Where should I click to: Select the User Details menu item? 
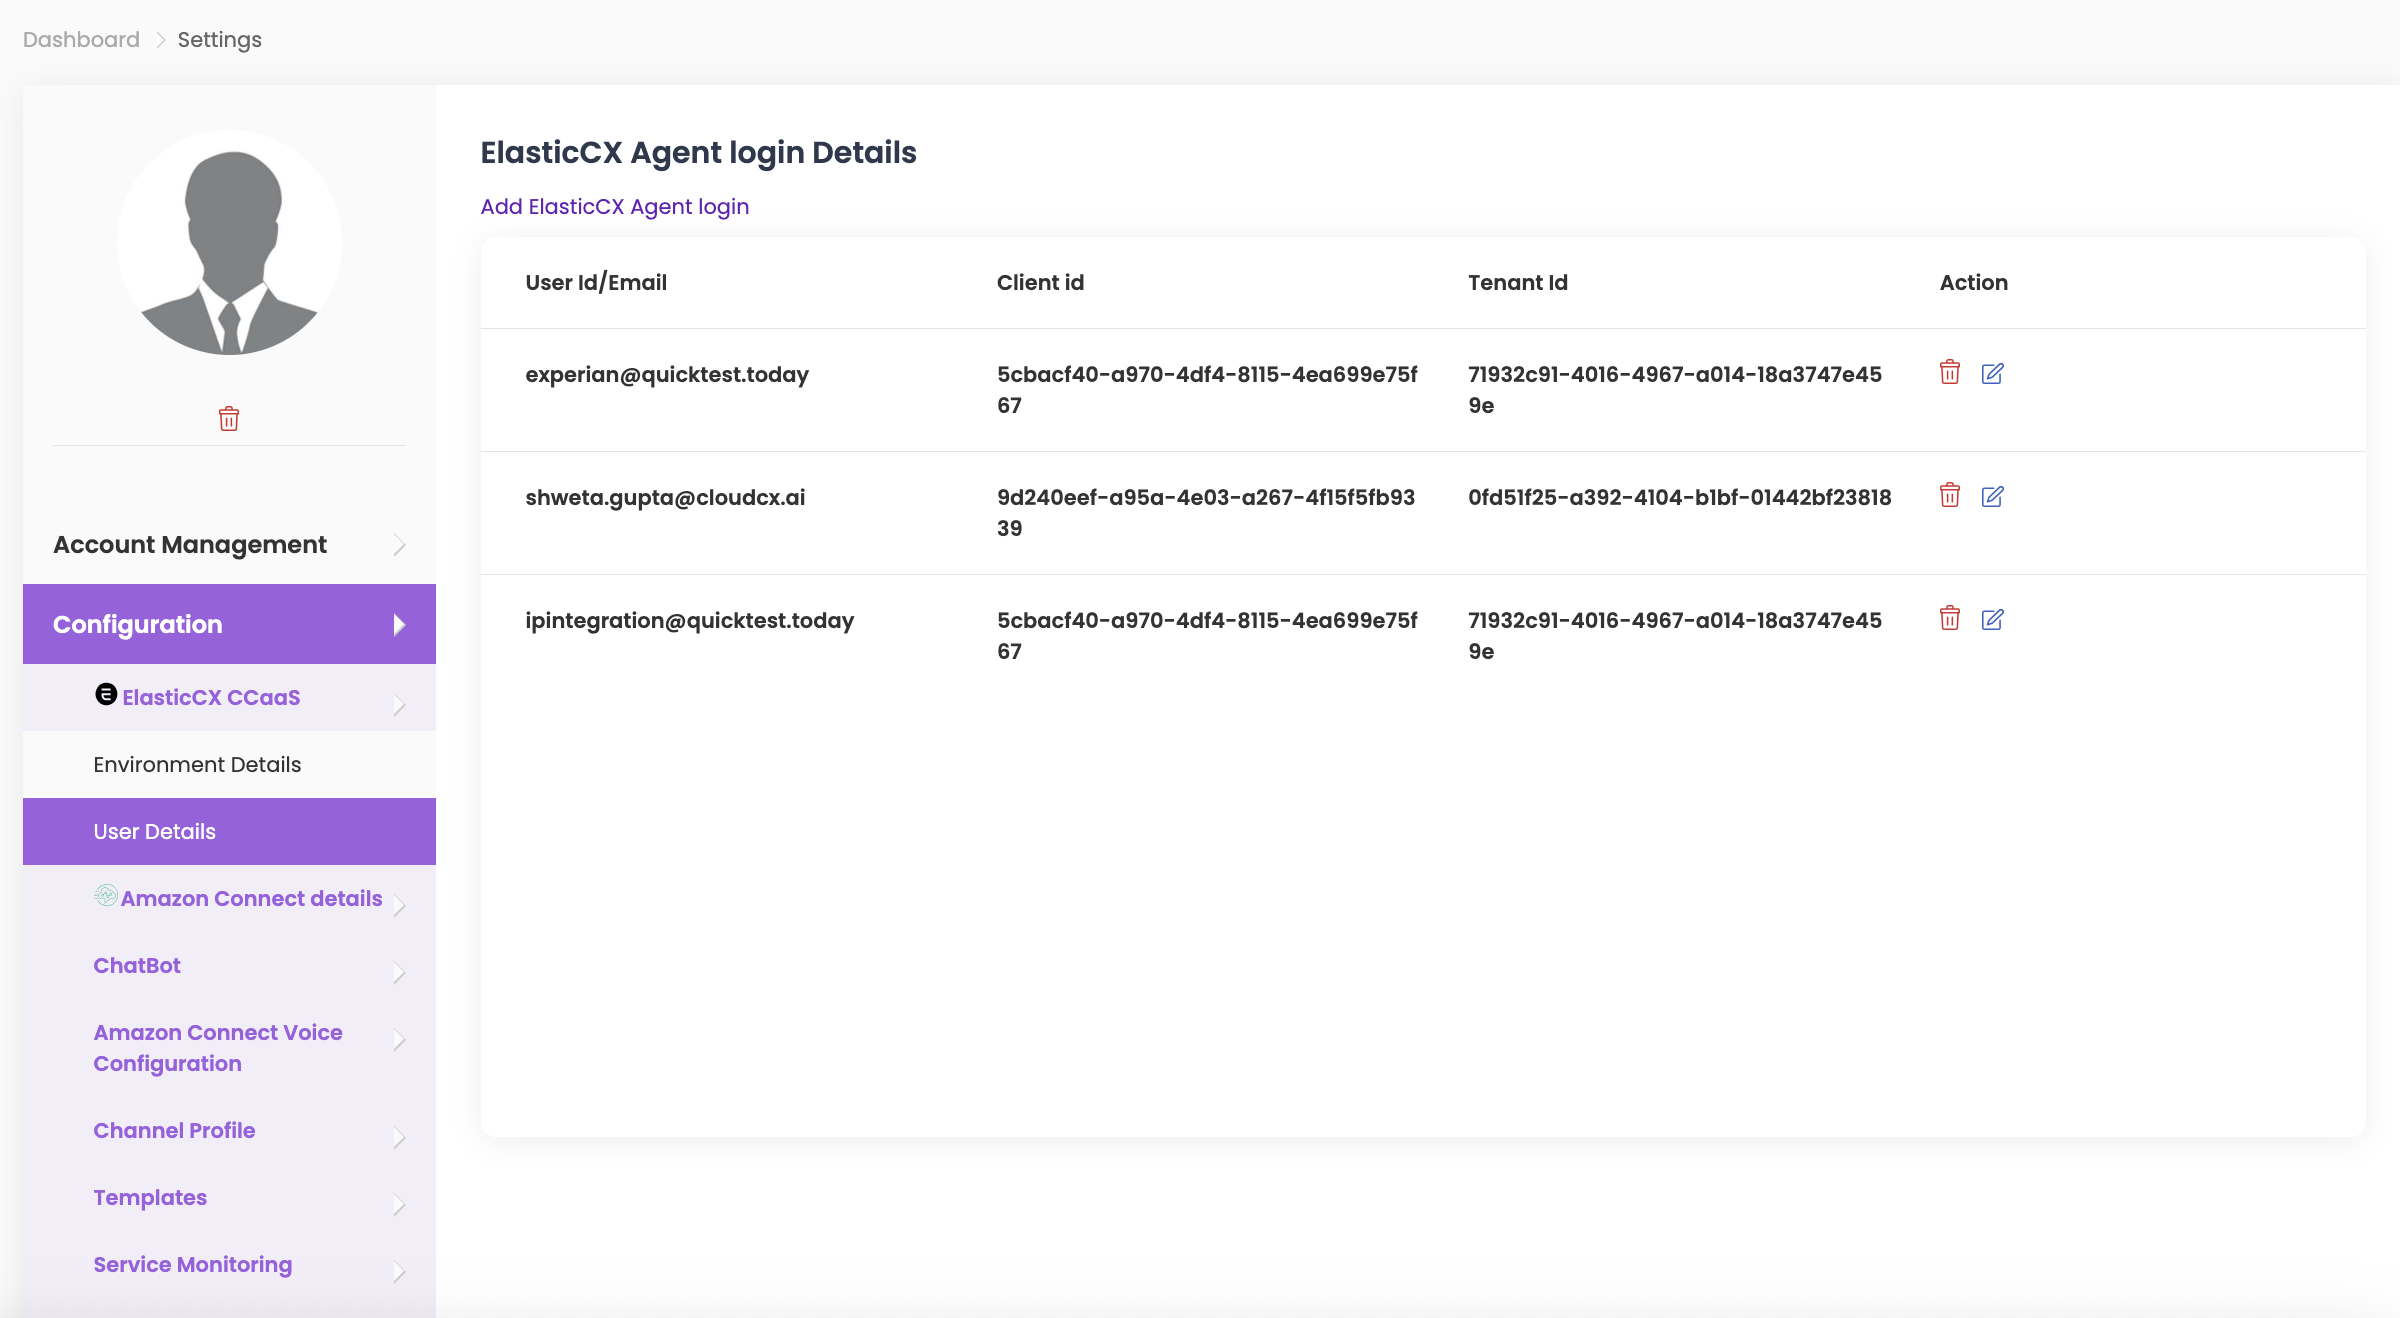155,832
